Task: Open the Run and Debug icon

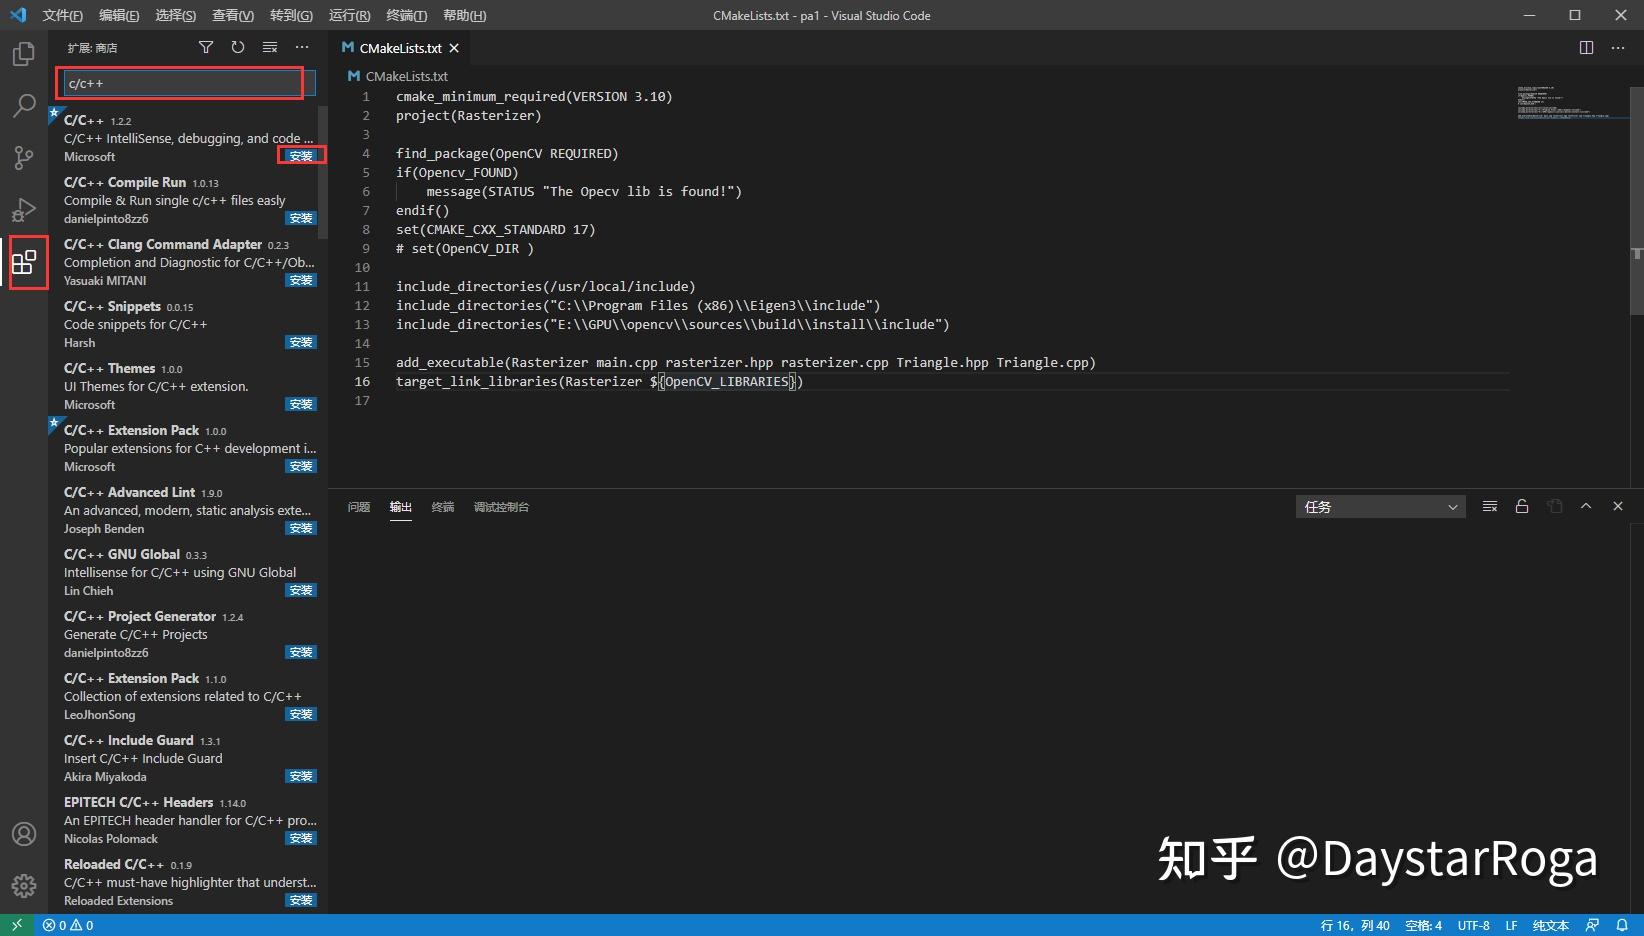Action: coord(23,210)
